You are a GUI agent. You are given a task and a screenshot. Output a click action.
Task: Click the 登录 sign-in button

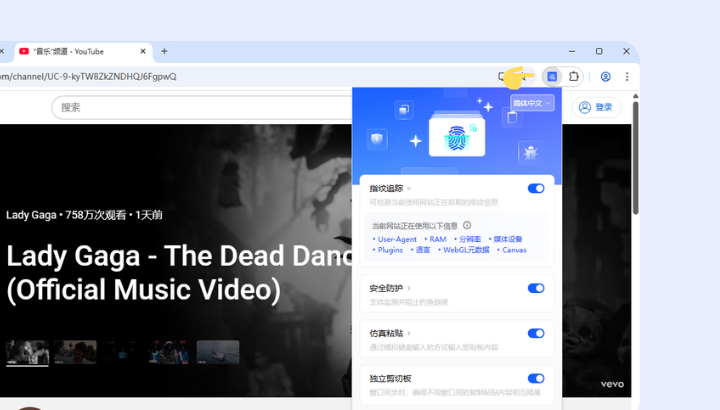click(596, 107)
